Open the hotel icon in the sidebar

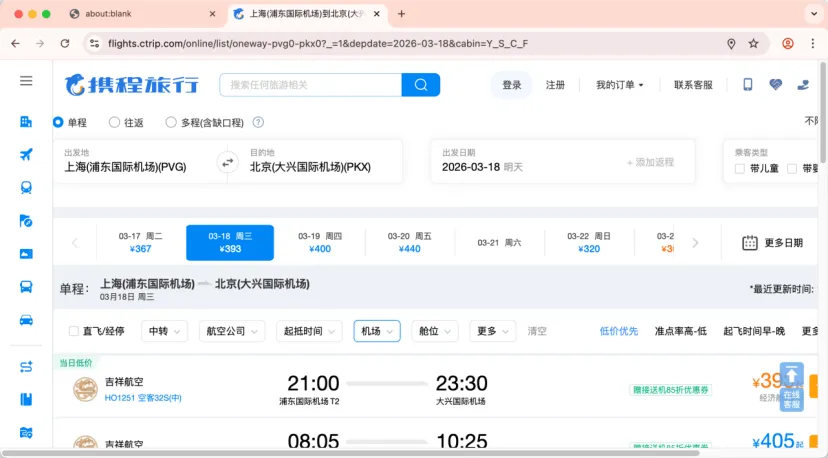[x=26, y=122]
